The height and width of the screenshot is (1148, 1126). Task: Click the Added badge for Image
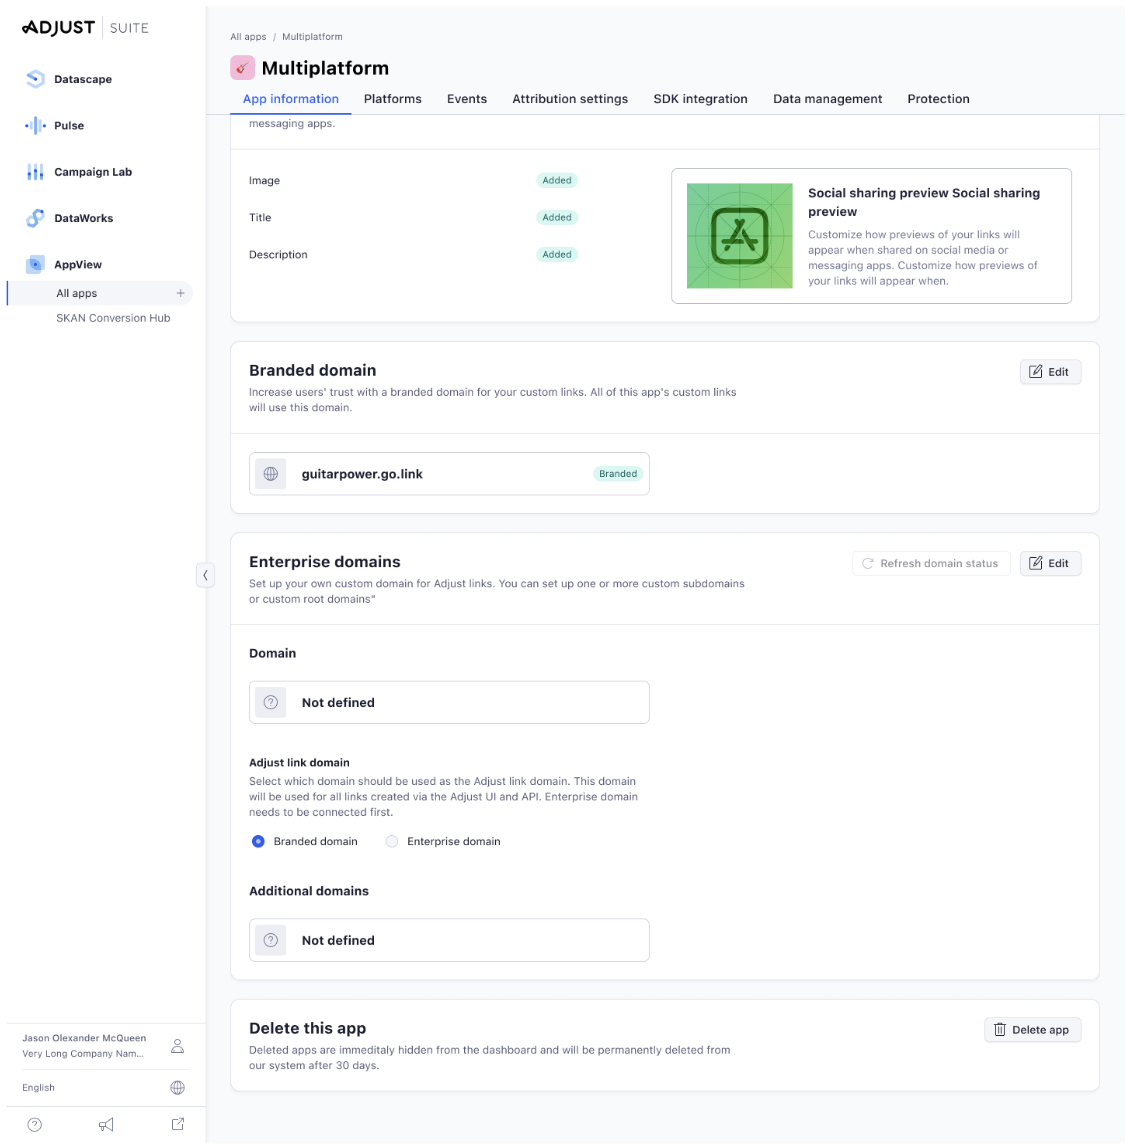[x=557, y=181]
